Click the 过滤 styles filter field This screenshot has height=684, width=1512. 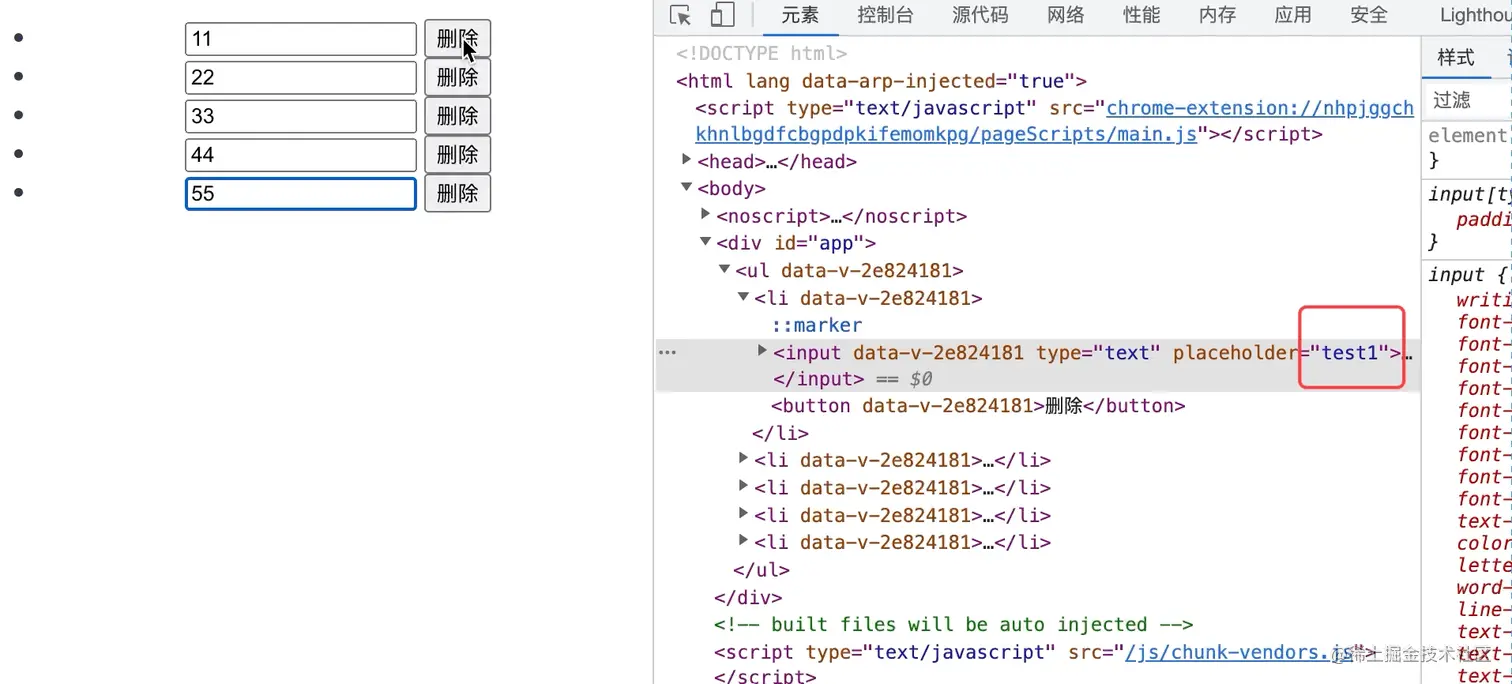point(1452,98)
